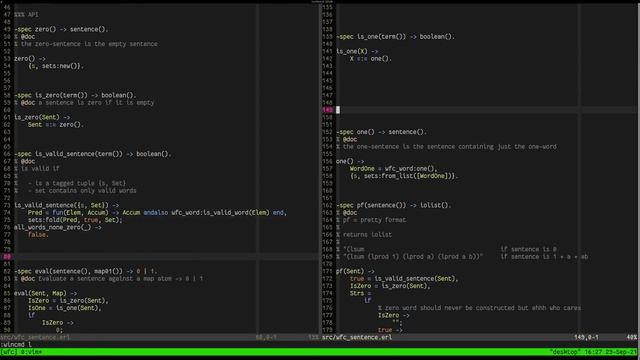Click 'if' keyword on line 88
The image size is (640, 360).
click(x=31, y=316)
